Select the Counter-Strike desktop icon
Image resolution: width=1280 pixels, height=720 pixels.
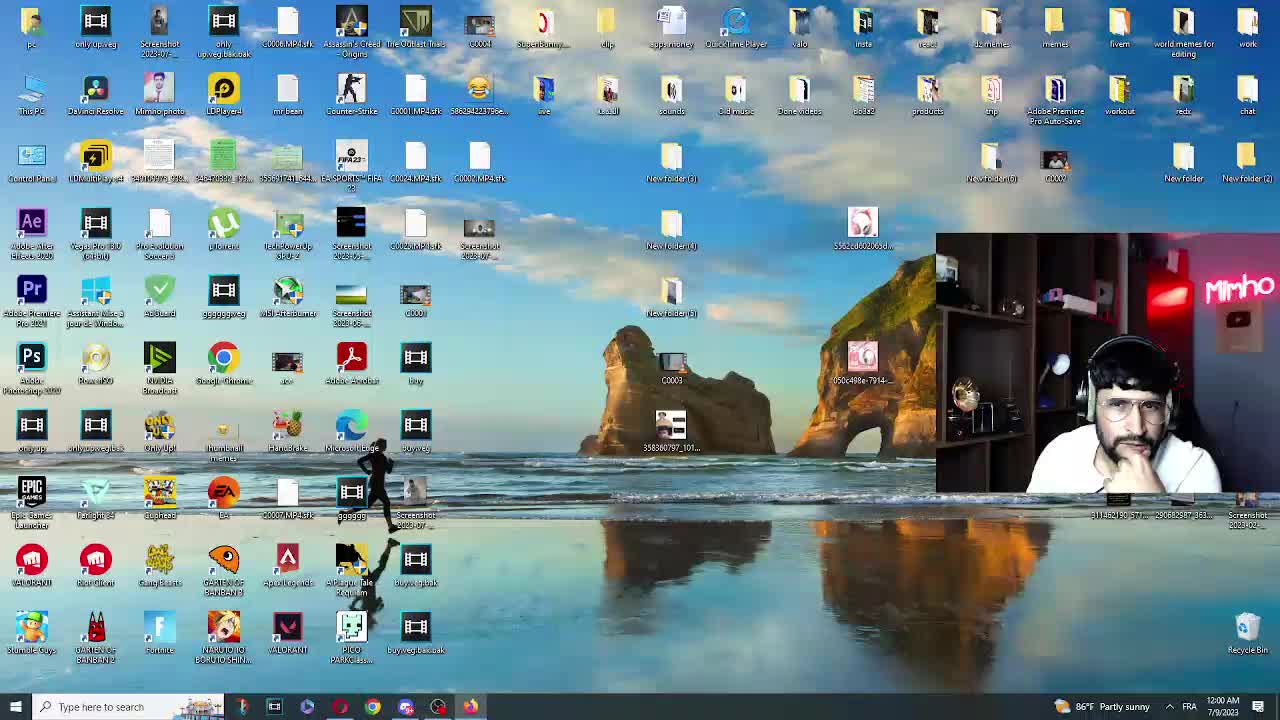coord(351,91)
